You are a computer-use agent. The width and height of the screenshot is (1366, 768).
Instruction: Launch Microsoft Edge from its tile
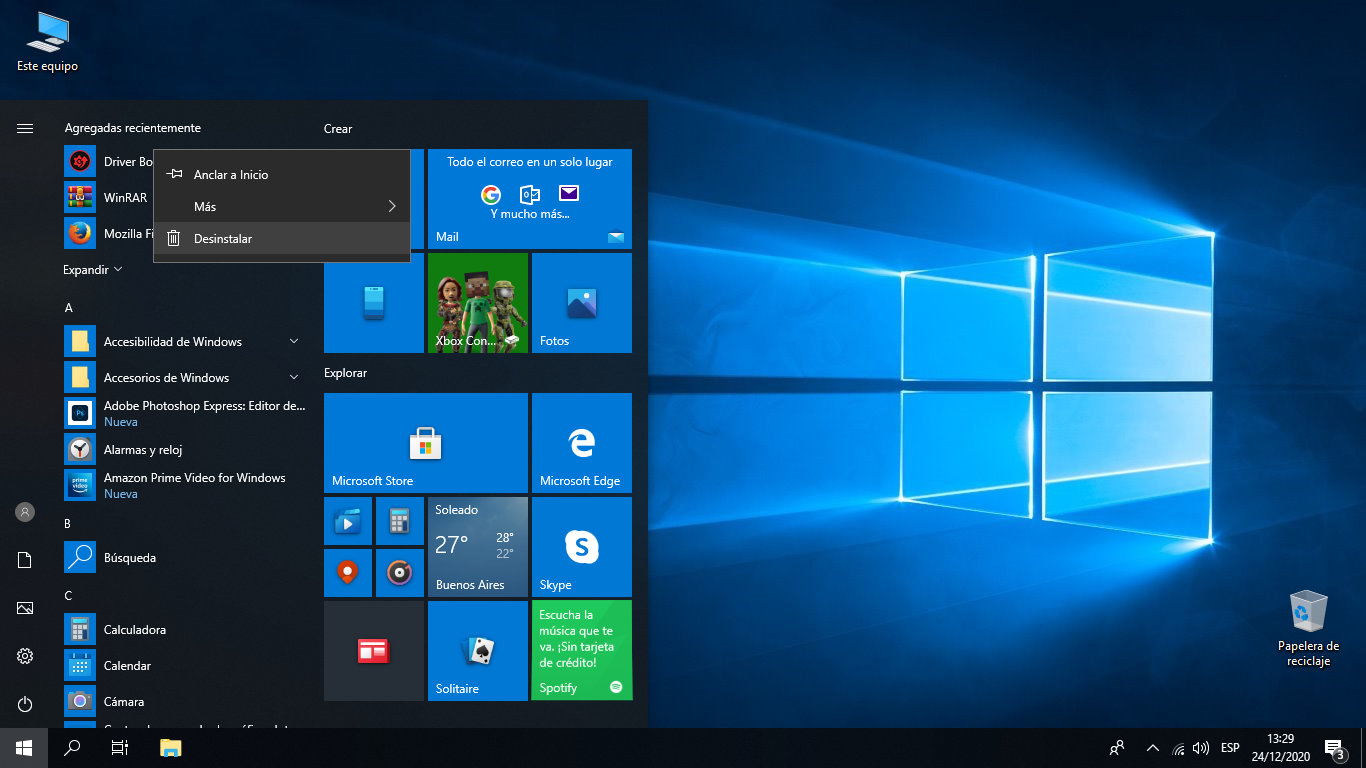(x=582, y=443)
